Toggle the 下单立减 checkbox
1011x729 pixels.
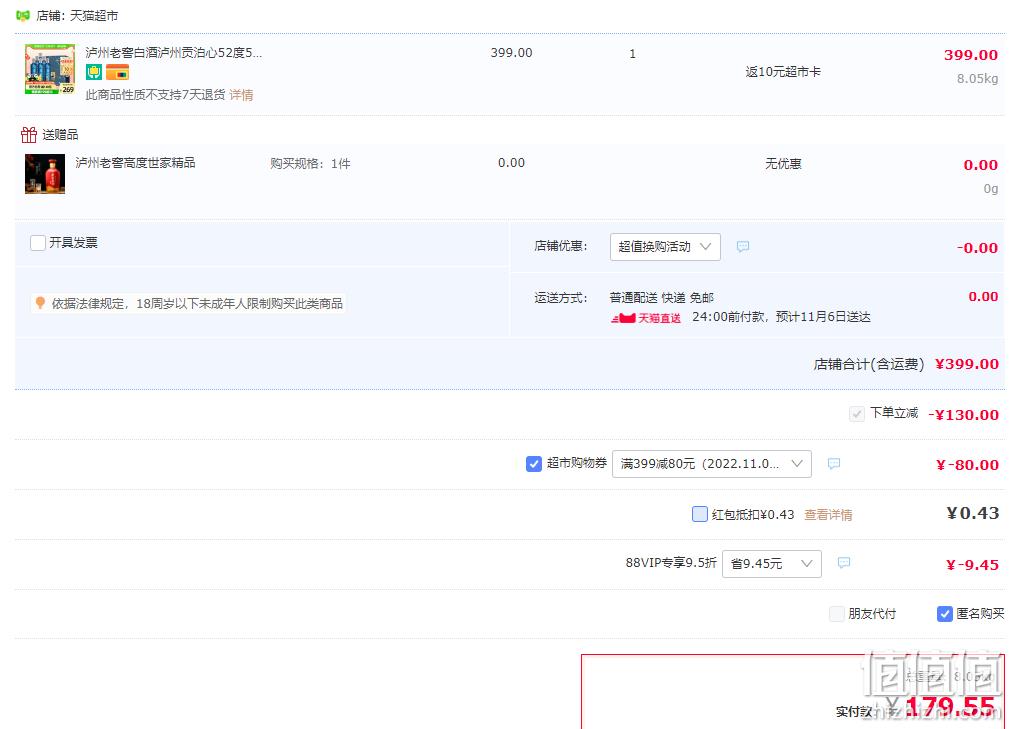point(856,414)
